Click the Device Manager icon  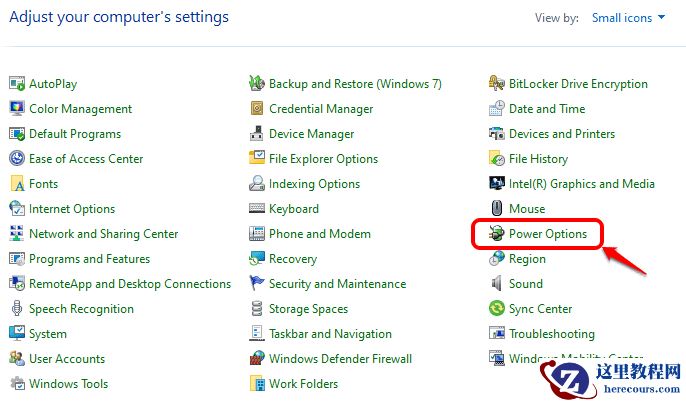click(x=257, y=134)
